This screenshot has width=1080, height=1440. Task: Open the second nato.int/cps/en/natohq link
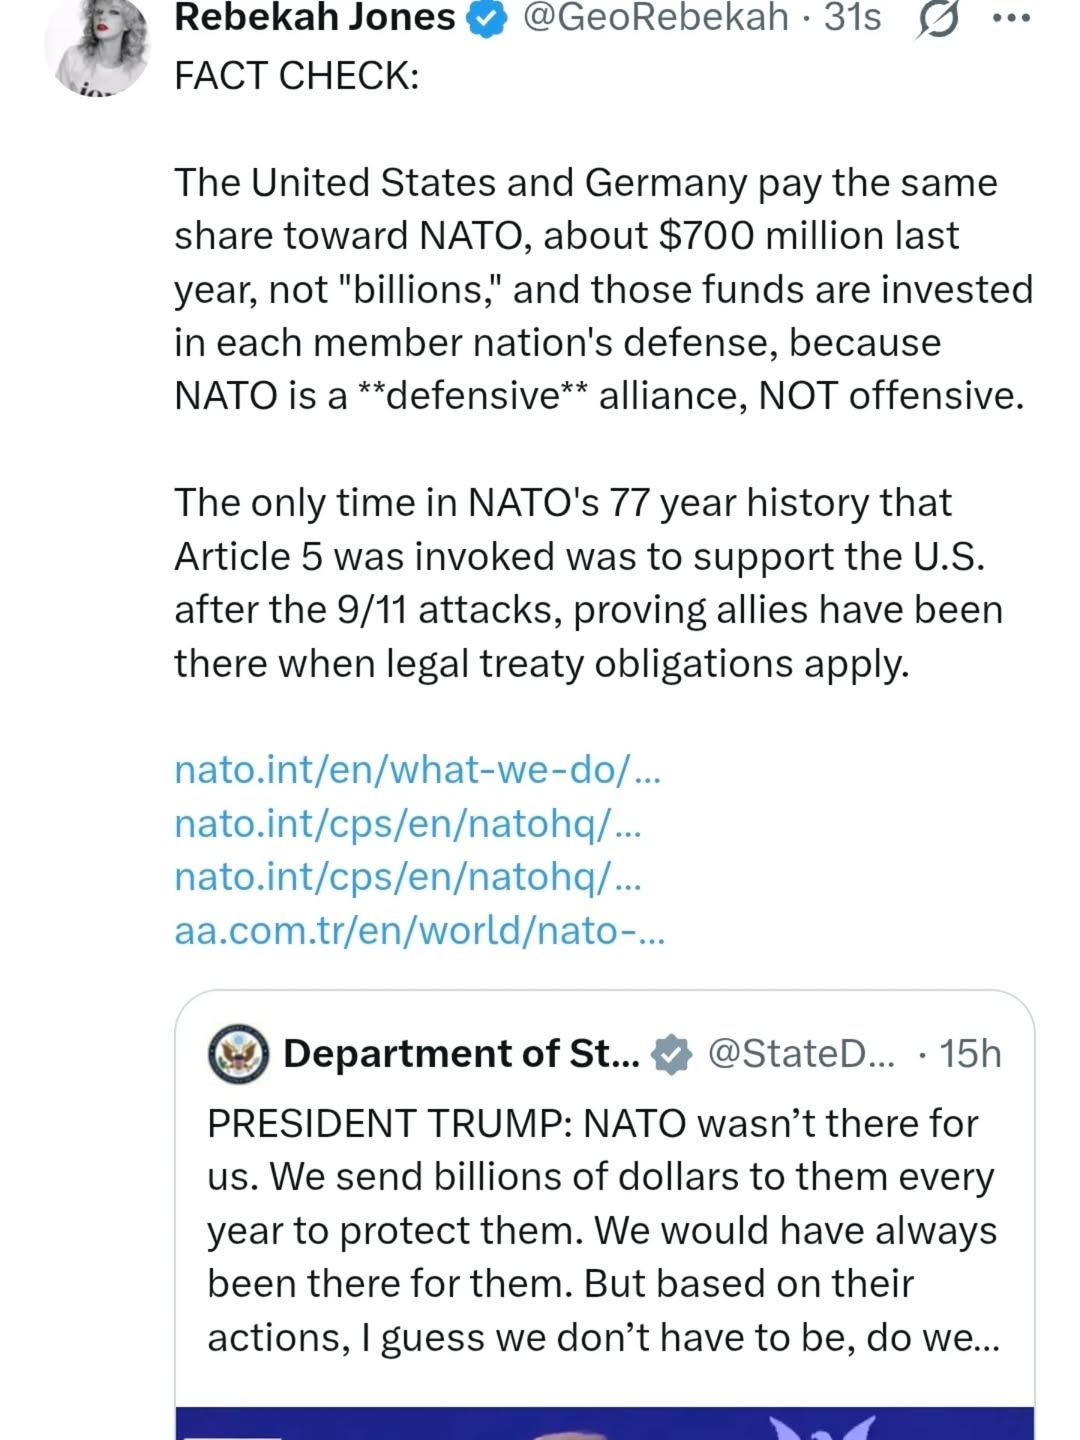pos(408,877)
